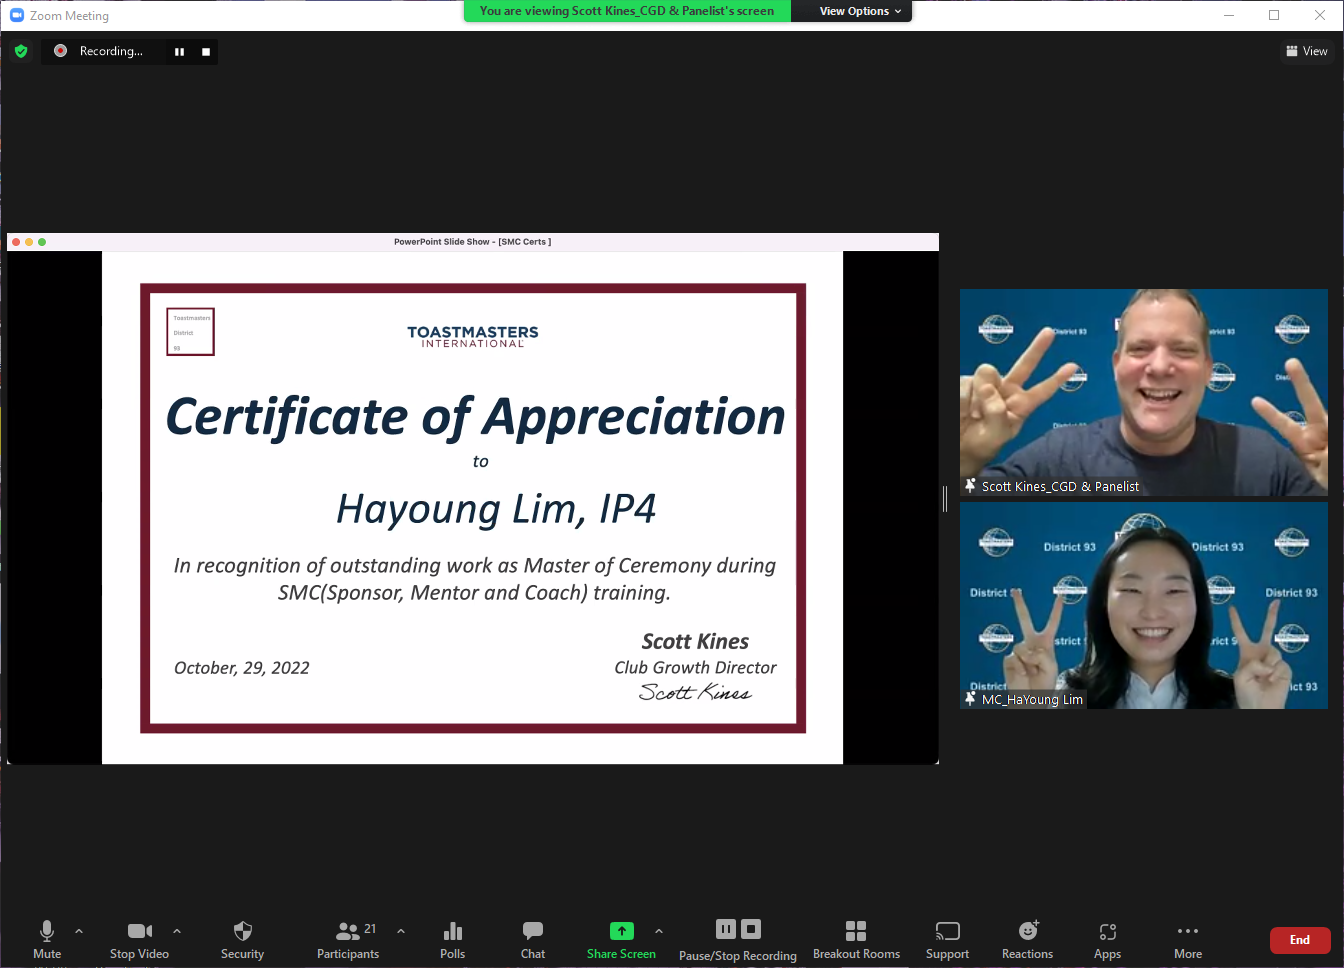This screenshot has height=968, width=1344.
Task: Open Zoom Apps
Action: click(x=1107, y=940)
